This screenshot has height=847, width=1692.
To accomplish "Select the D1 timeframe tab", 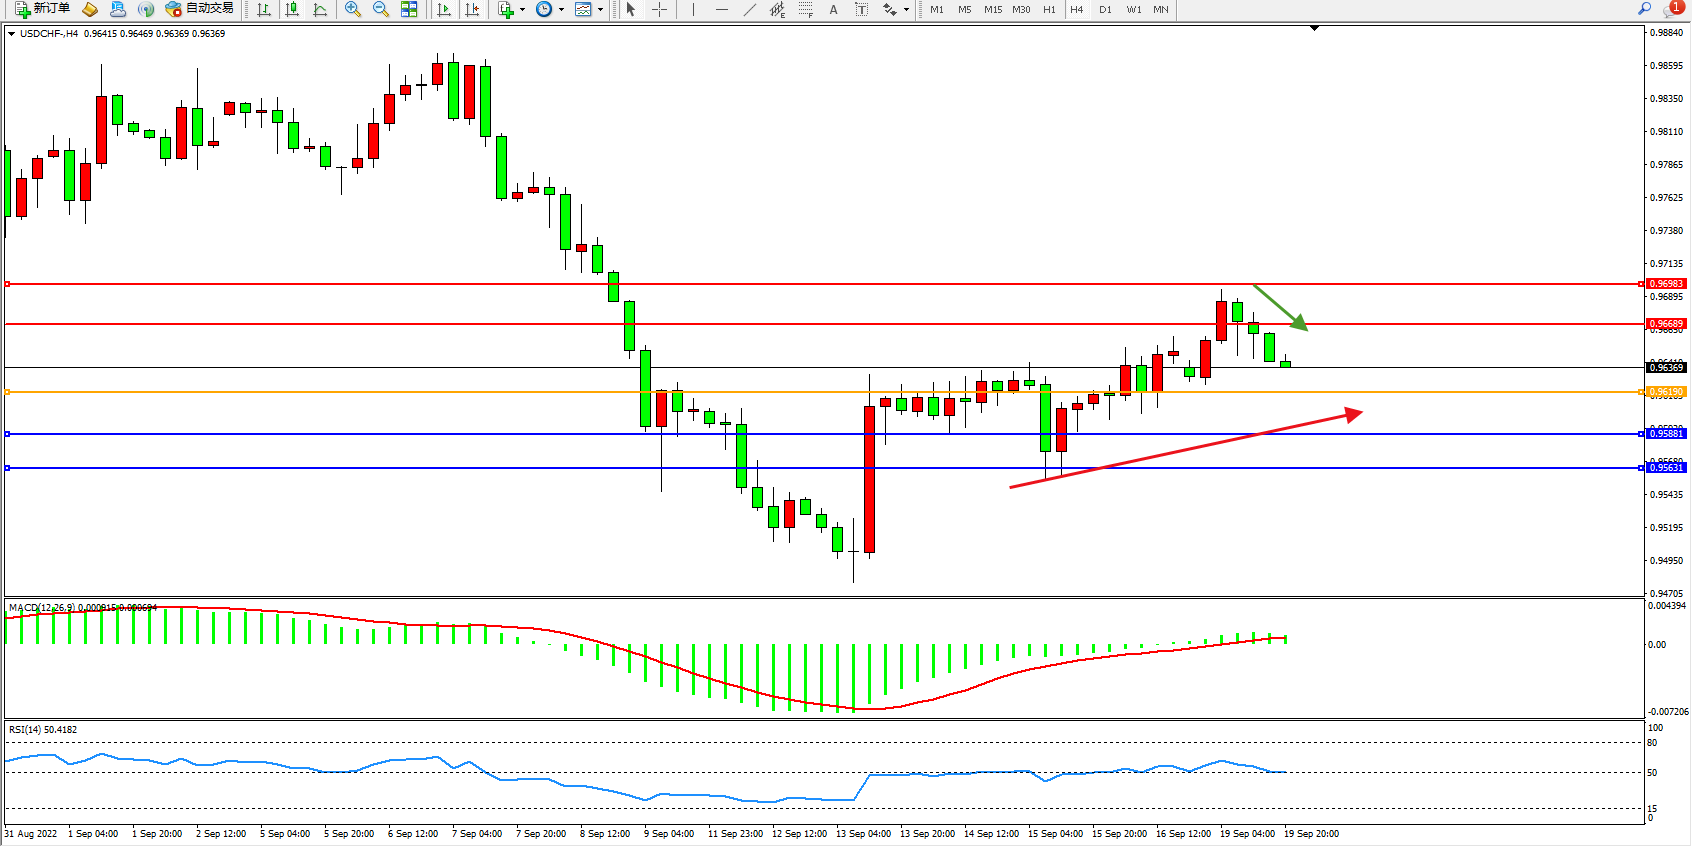I will [1105, 9].
